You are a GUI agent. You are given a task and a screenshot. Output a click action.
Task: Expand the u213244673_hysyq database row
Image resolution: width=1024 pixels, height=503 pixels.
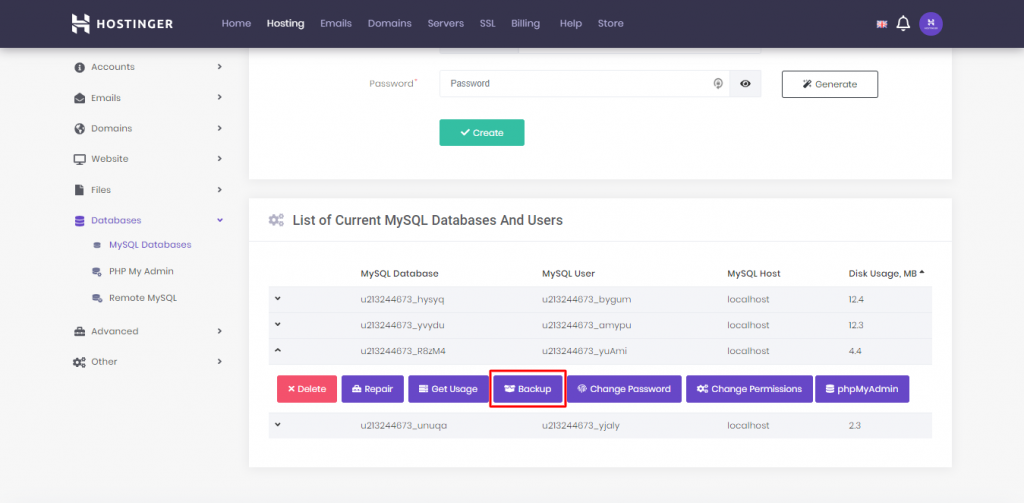click(278, 299)
